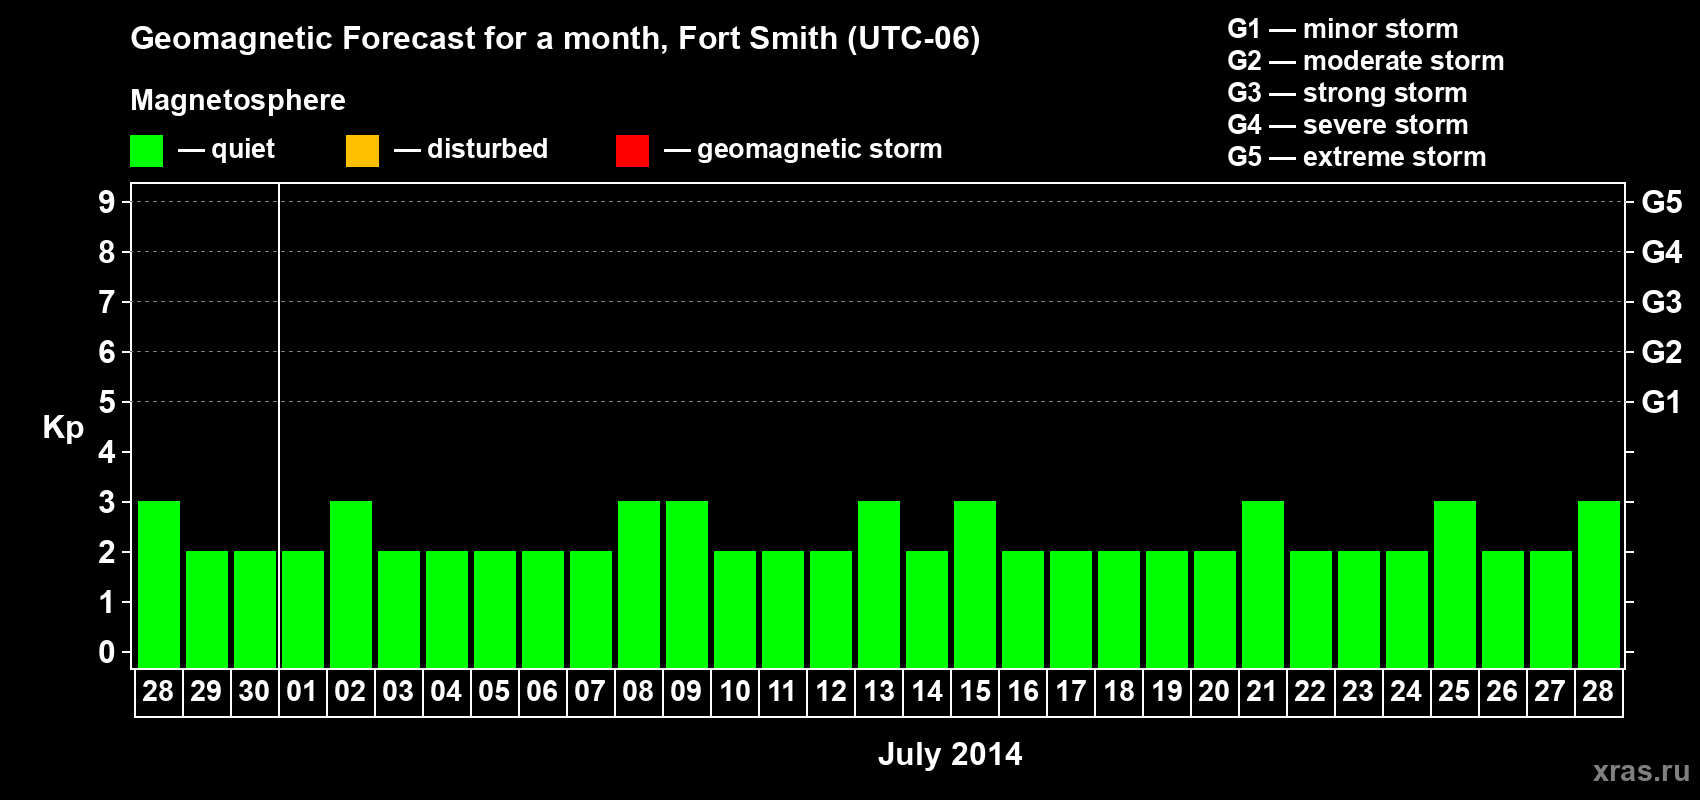Viewport: 1700px width, 800px height.
Task: Click the G1 right-axis label
Action: [x=1662, y=402]
